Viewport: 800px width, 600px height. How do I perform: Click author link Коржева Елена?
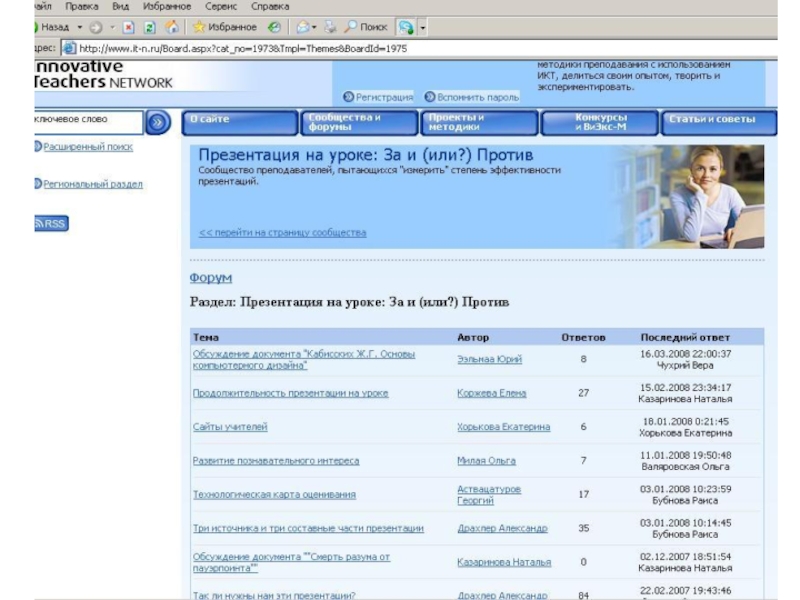(491, 393)
